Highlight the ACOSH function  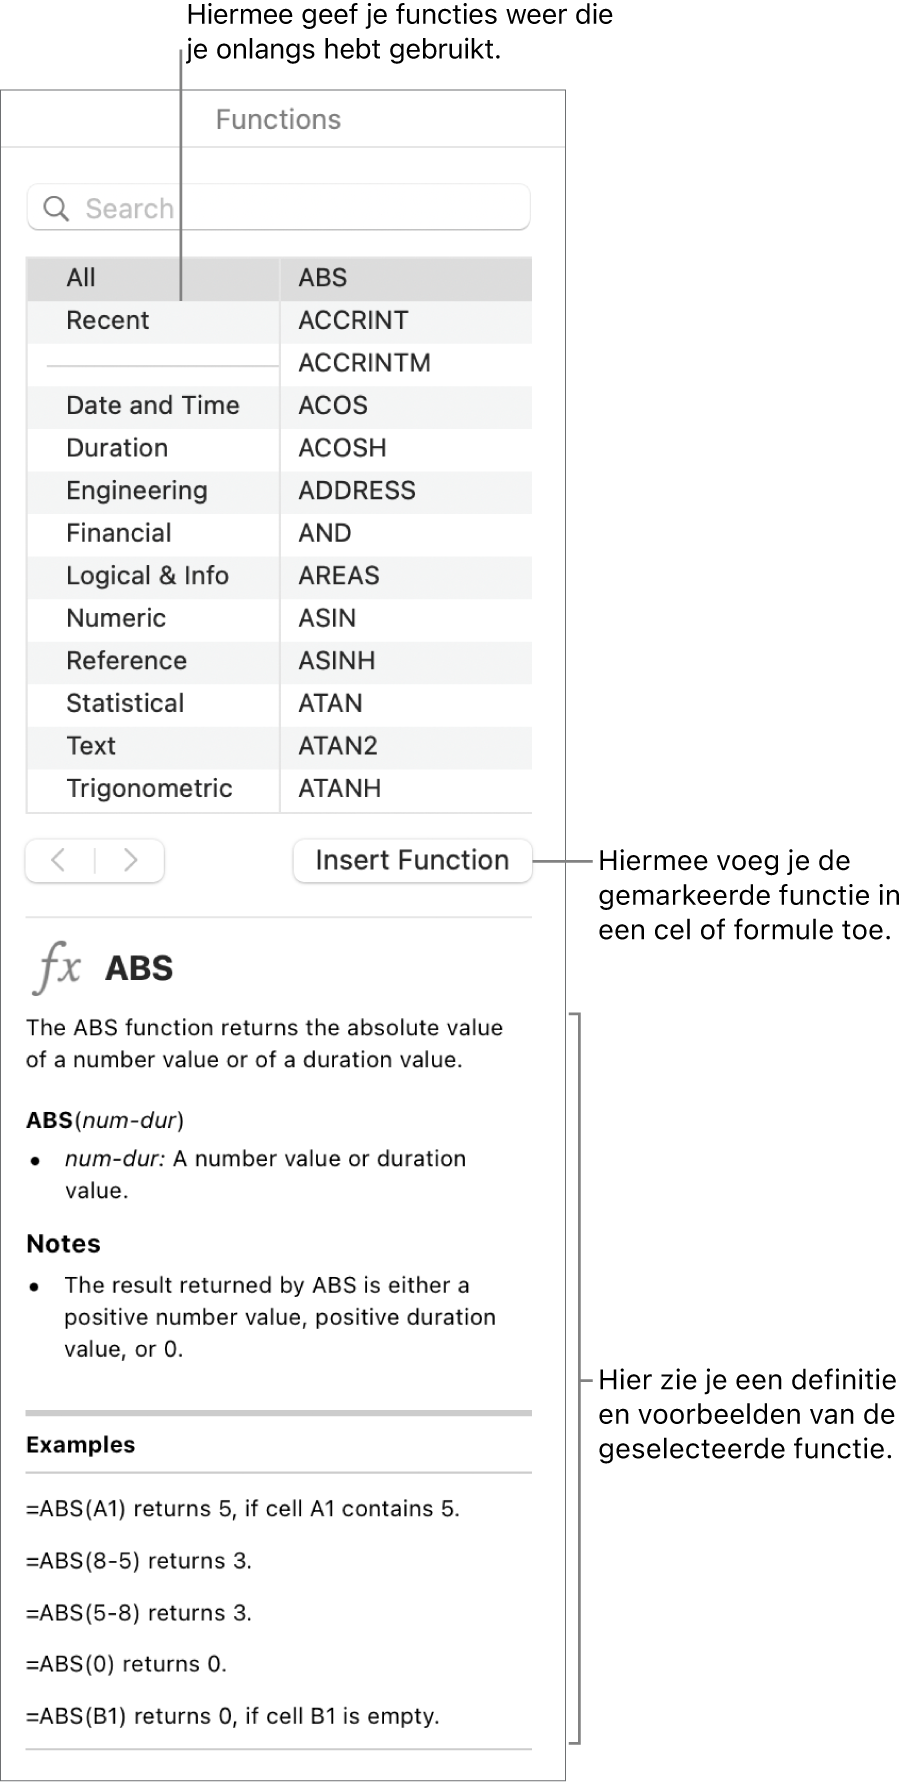point(342,448)
